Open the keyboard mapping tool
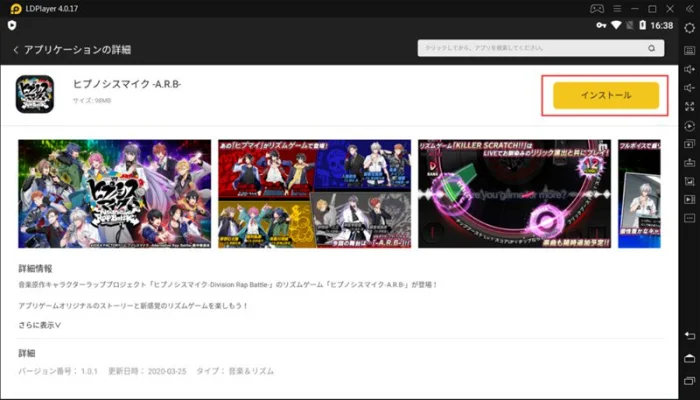 pyautogui.click(x=690, y=50)
